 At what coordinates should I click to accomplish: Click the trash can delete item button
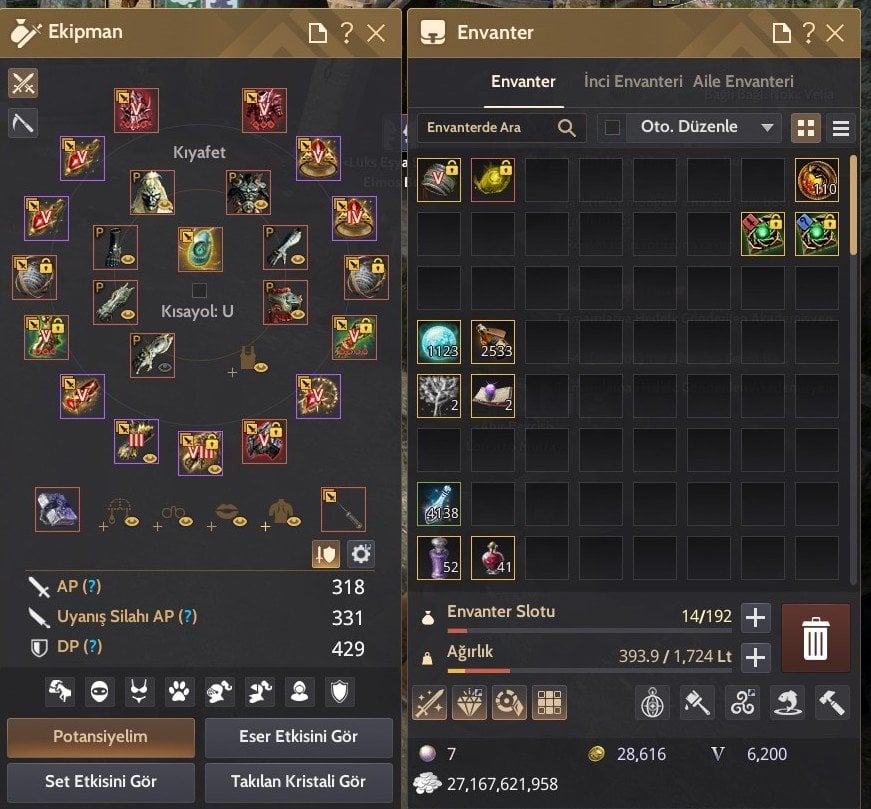point(815,638)
